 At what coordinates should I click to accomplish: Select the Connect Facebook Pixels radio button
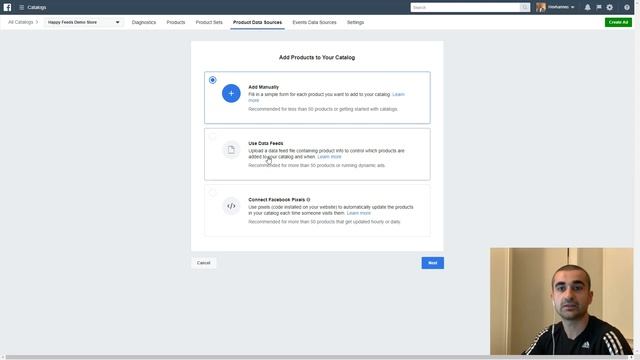click(212, 193)
